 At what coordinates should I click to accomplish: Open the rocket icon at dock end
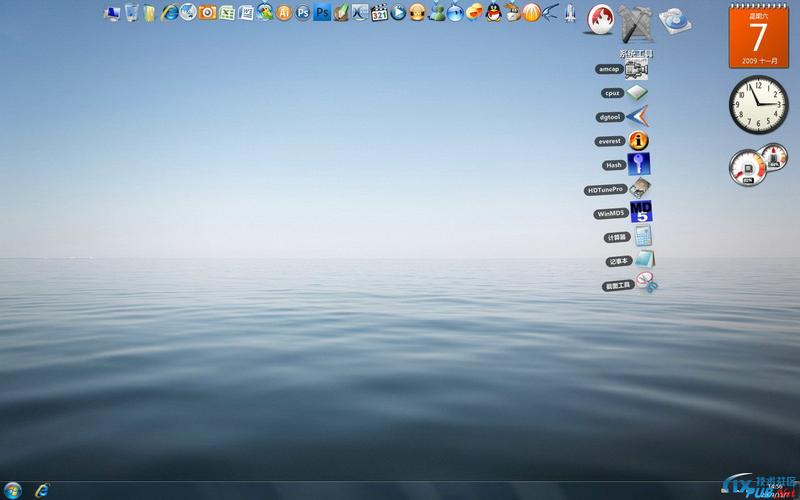570,13
